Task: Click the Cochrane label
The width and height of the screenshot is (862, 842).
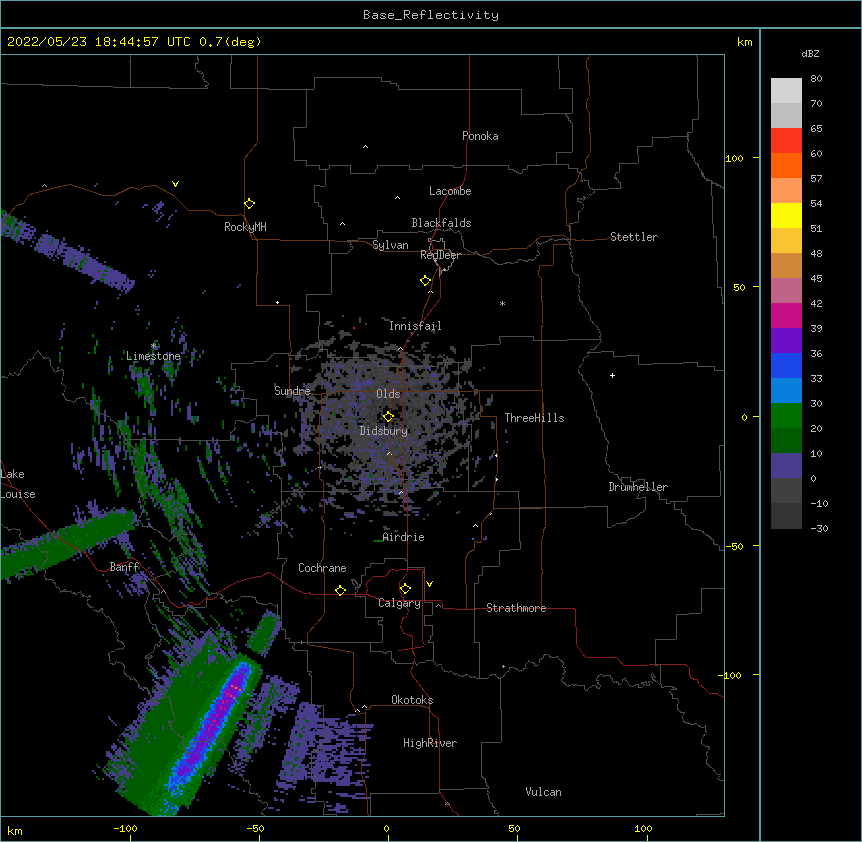Action: click(x=322, y=568)
